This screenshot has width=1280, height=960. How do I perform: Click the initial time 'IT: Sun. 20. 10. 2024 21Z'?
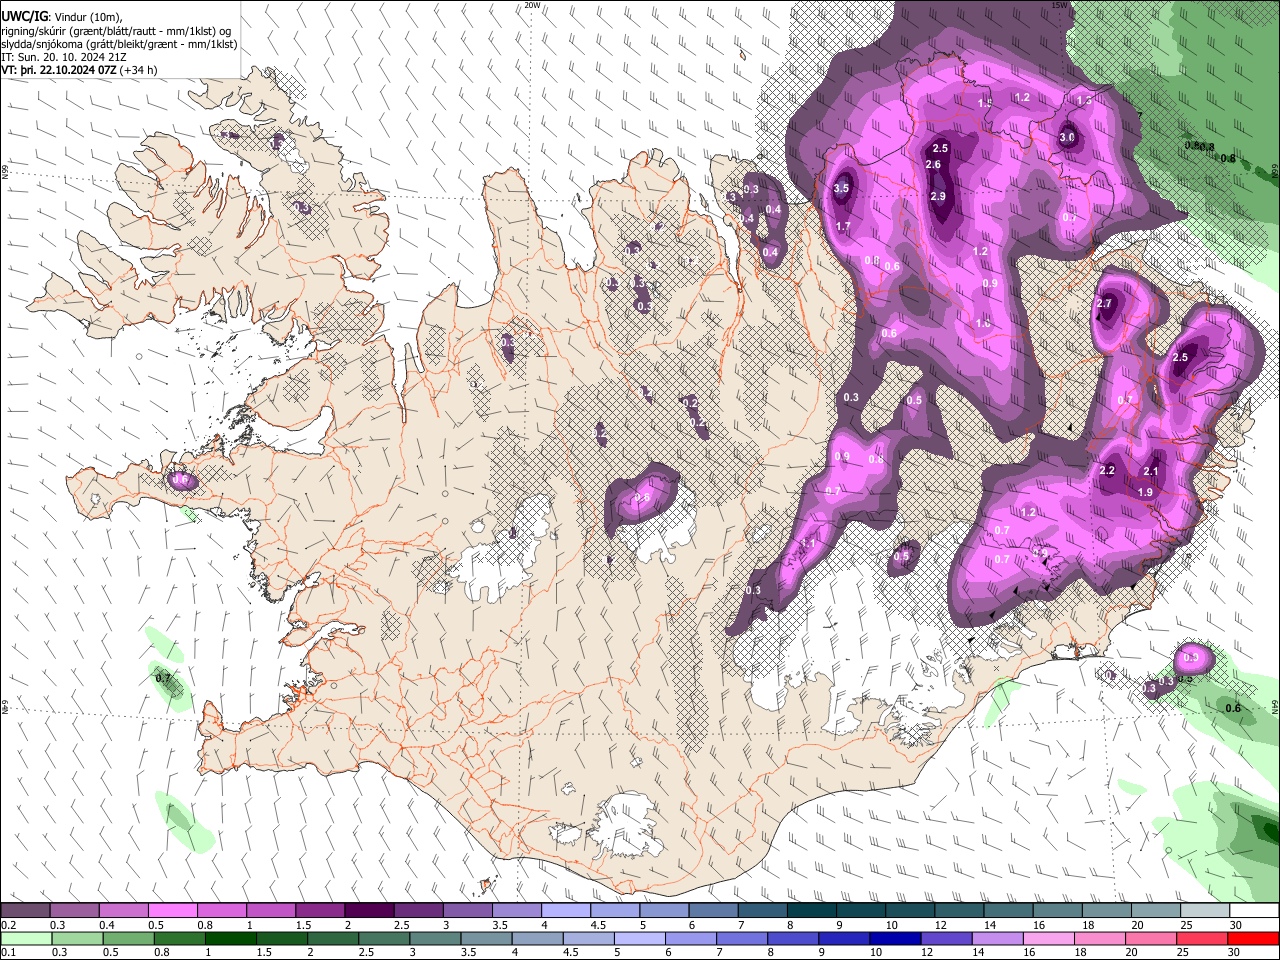click(x=64, y=58)
